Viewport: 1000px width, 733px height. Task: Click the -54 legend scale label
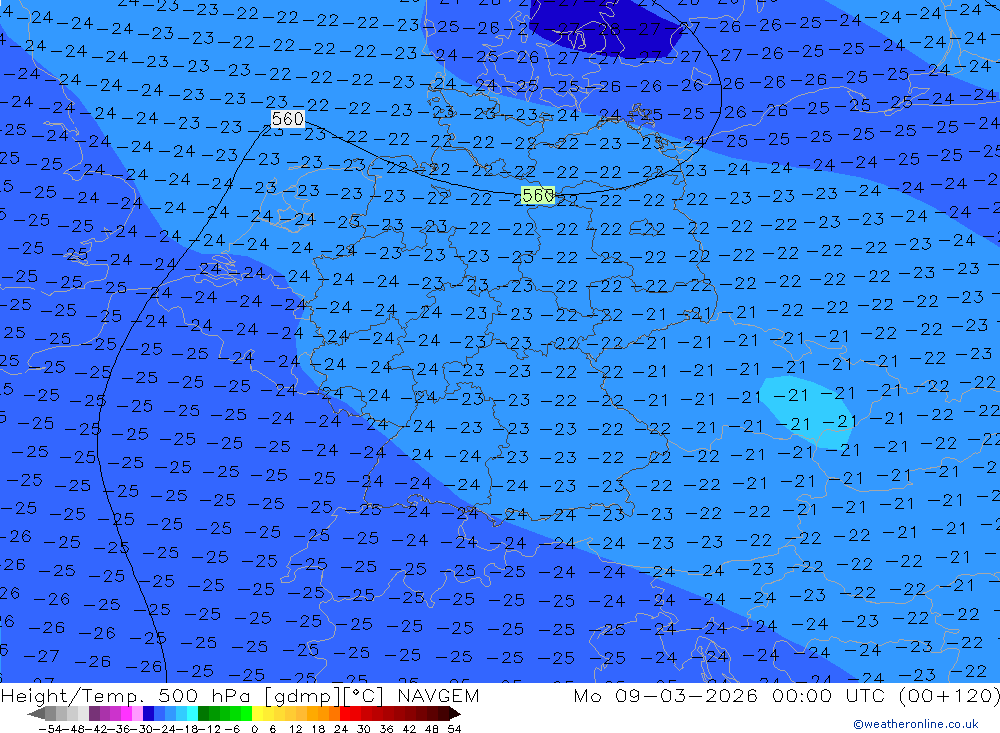pyautogui.click(x=50, y=729)
